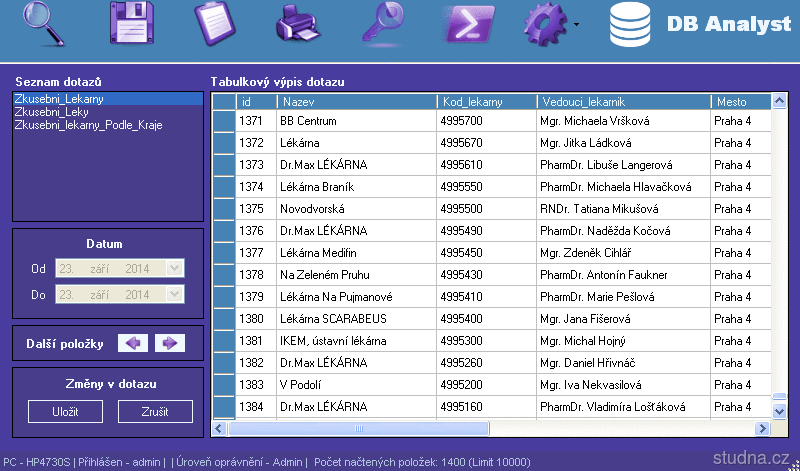The width and height of the screenshot is (800, 471).
Task: Click the key icon in toolbar
Action: (384, 24)
